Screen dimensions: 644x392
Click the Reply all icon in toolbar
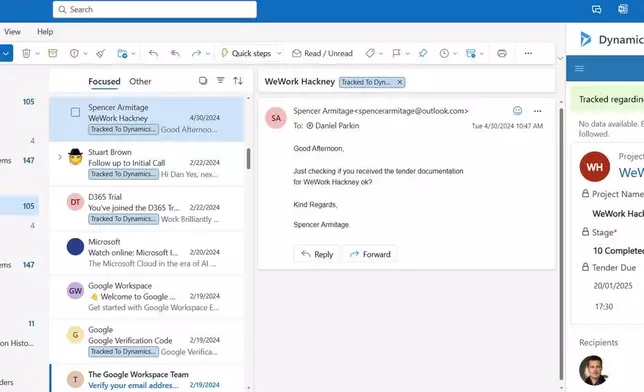(175, 53)
